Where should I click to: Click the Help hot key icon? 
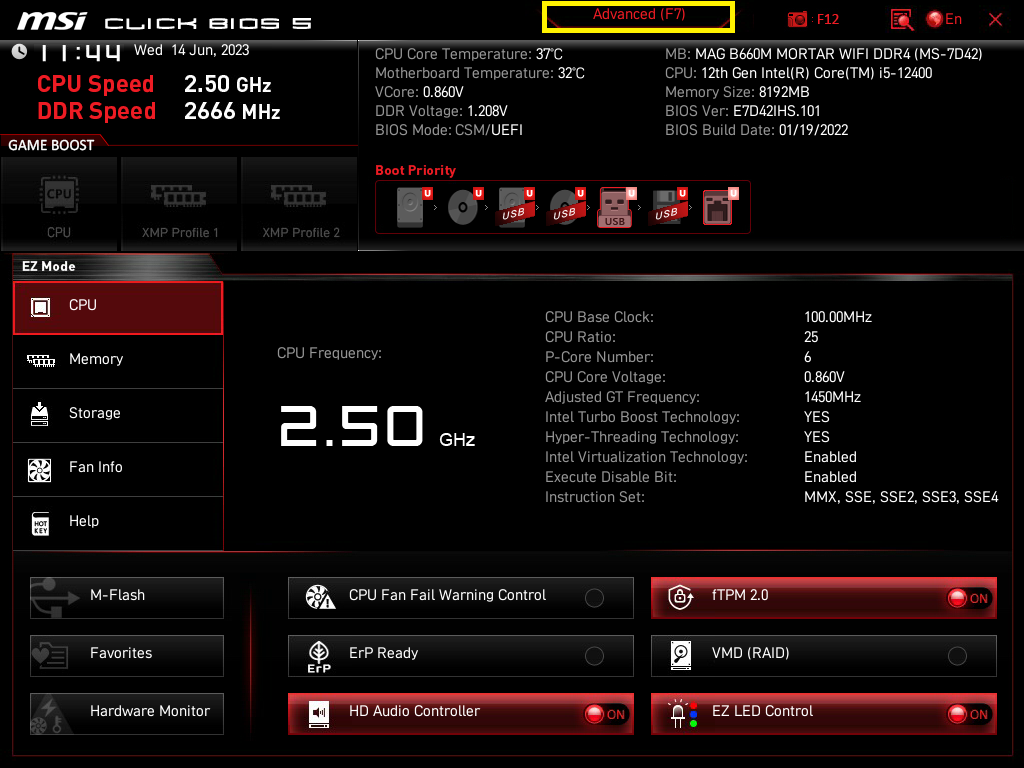[40, 523]
